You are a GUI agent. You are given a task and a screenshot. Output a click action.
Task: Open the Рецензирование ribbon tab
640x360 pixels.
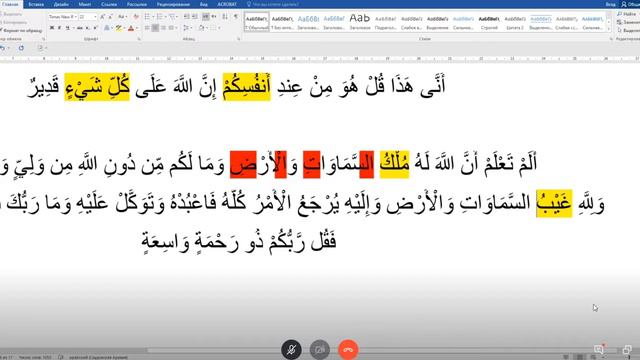click(173, 4)
